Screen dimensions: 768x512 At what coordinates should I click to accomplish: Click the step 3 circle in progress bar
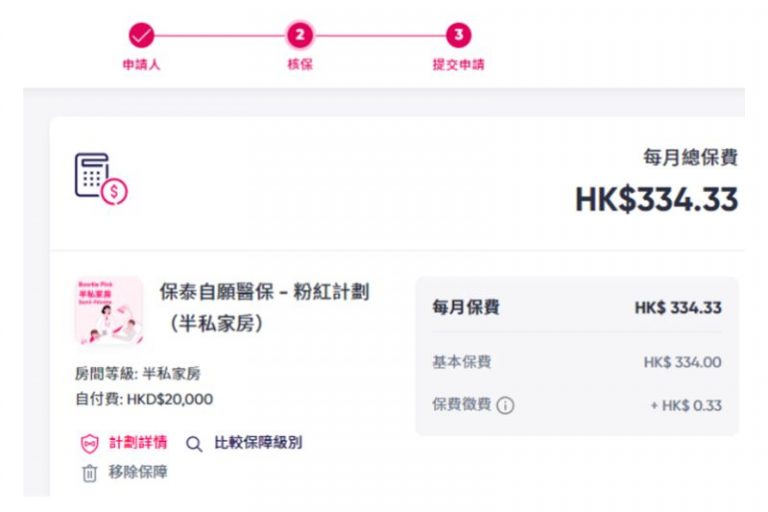[x=458, y=36]
